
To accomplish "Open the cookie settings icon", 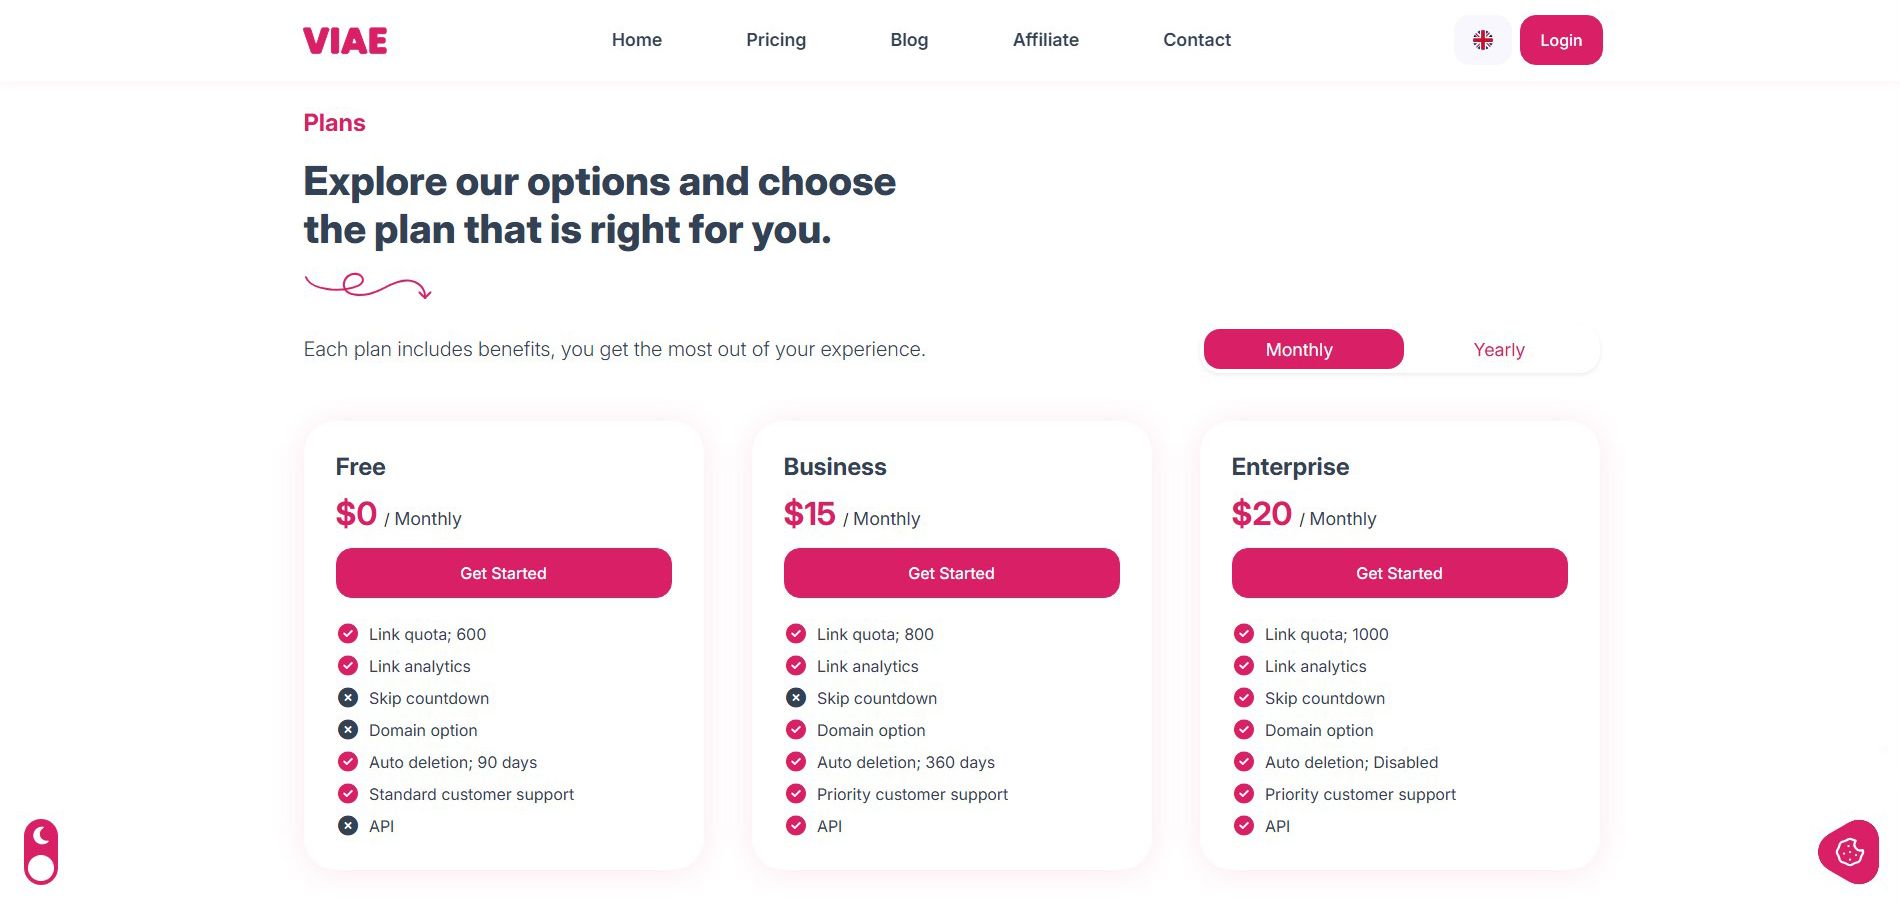I will click(1849, 852).
